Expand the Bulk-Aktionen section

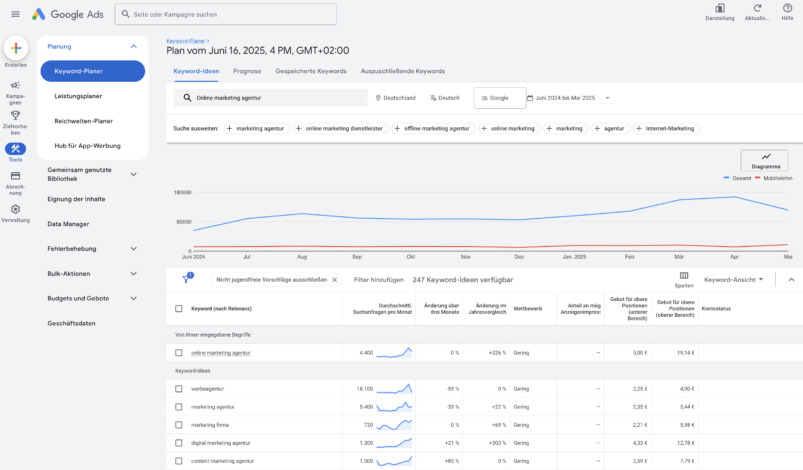[x=134, y=273]
